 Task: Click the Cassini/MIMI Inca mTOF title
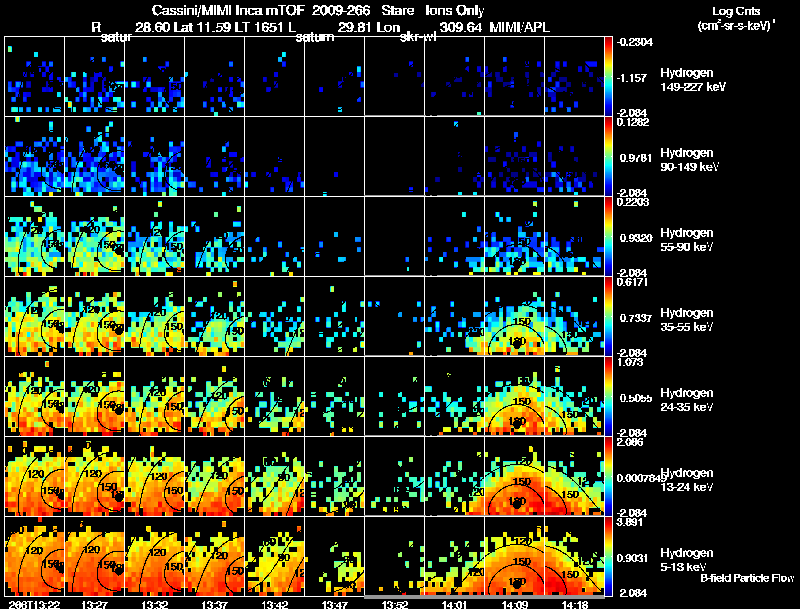(228, 11)
